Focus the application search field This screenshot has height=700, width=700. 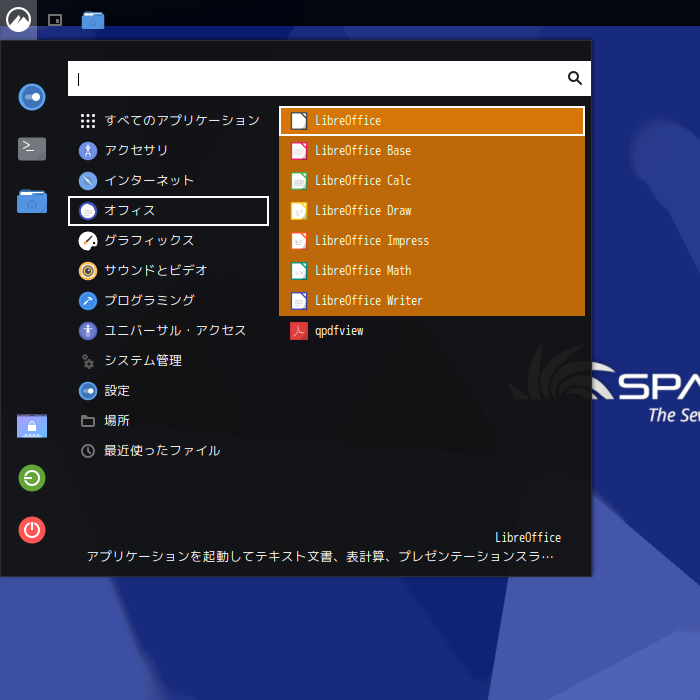pos(329,79)
